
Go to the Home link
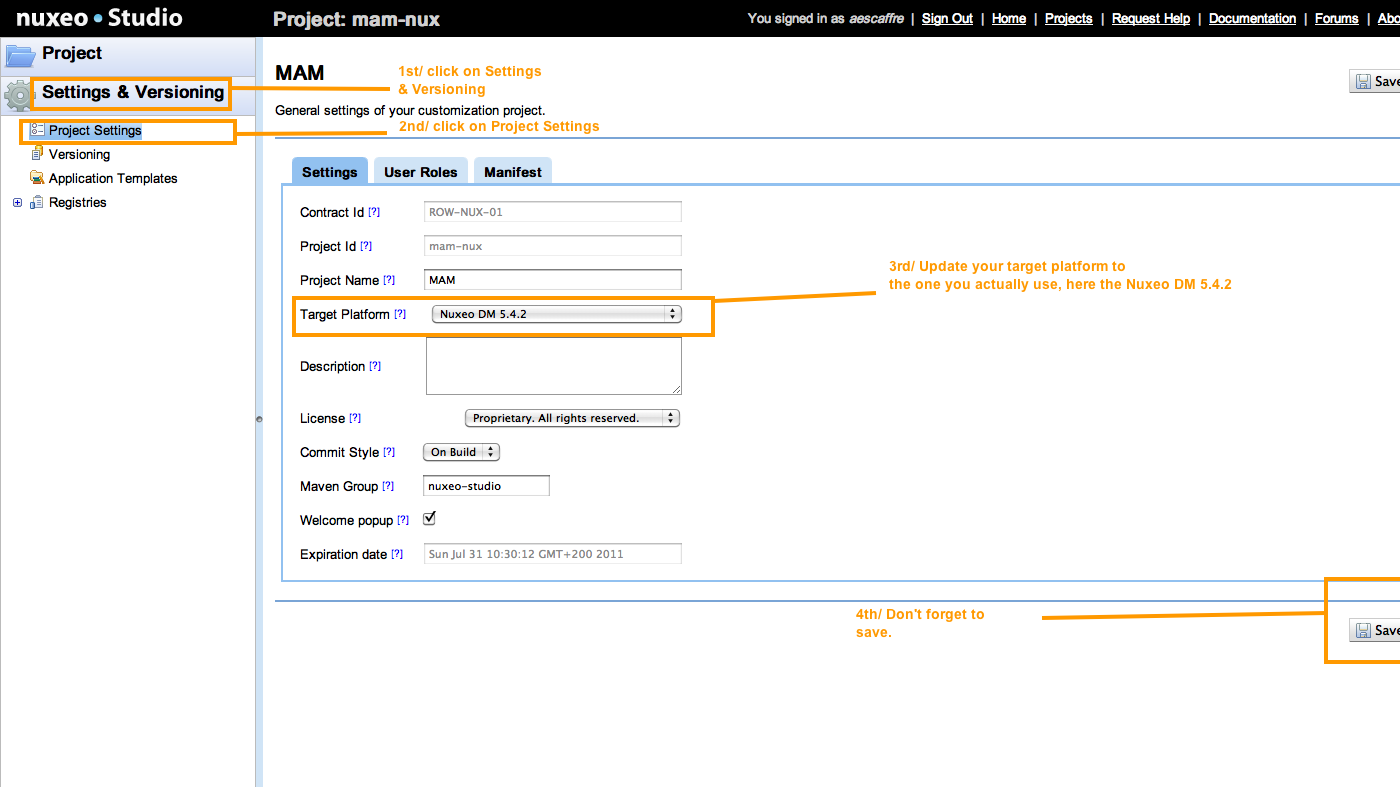point(1009,18)
